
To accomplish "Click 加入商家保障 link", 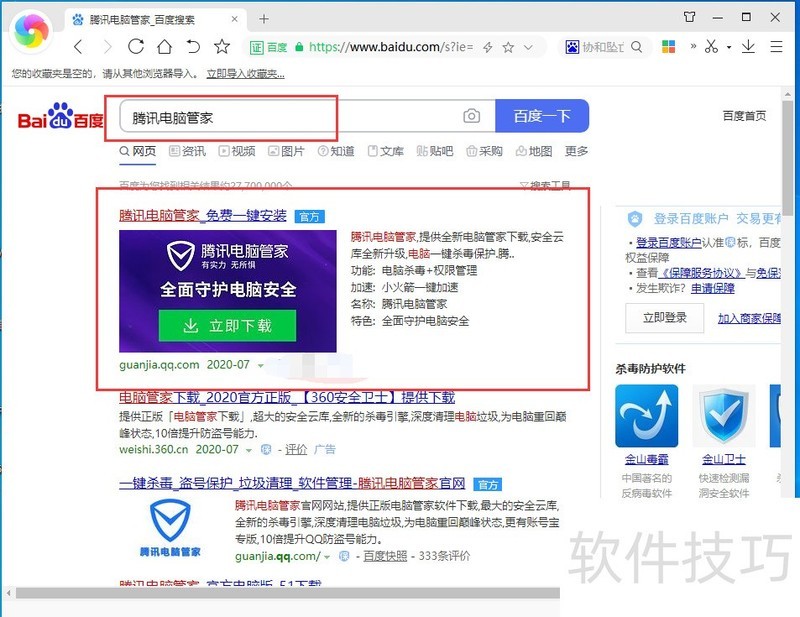I will [749, 318].
